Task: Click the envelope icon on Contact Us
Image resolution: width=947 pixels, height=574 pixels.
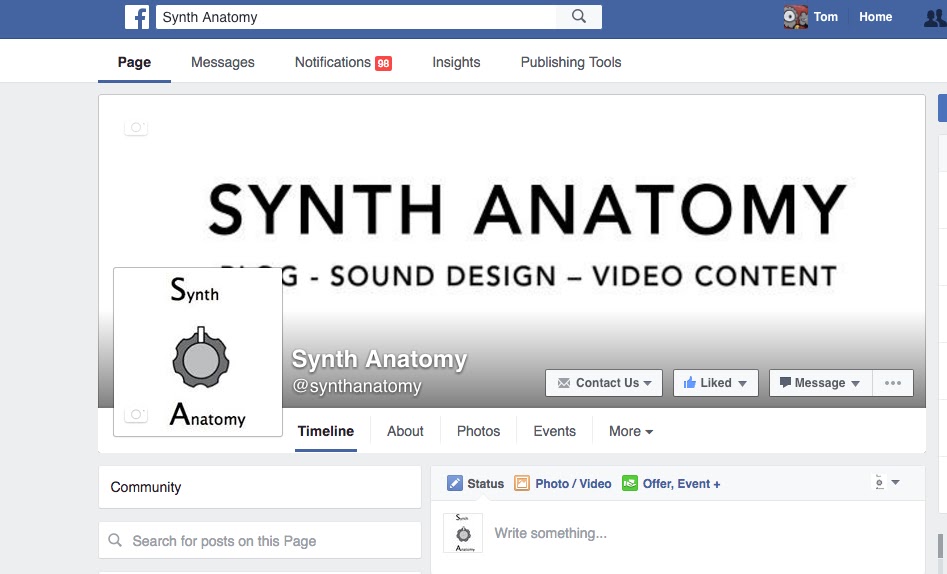Action: [563, 383]
